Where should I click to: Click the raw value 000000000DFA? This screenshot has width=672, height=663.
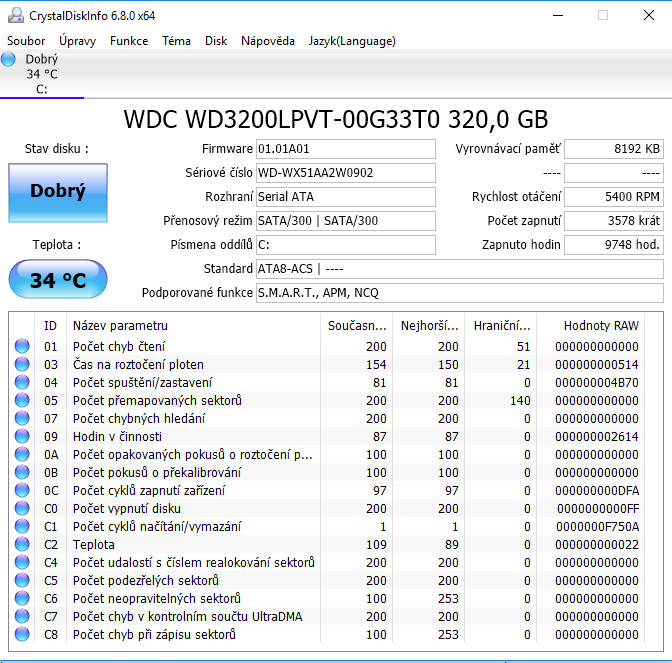pyautogui.click(x=597, y=490)
